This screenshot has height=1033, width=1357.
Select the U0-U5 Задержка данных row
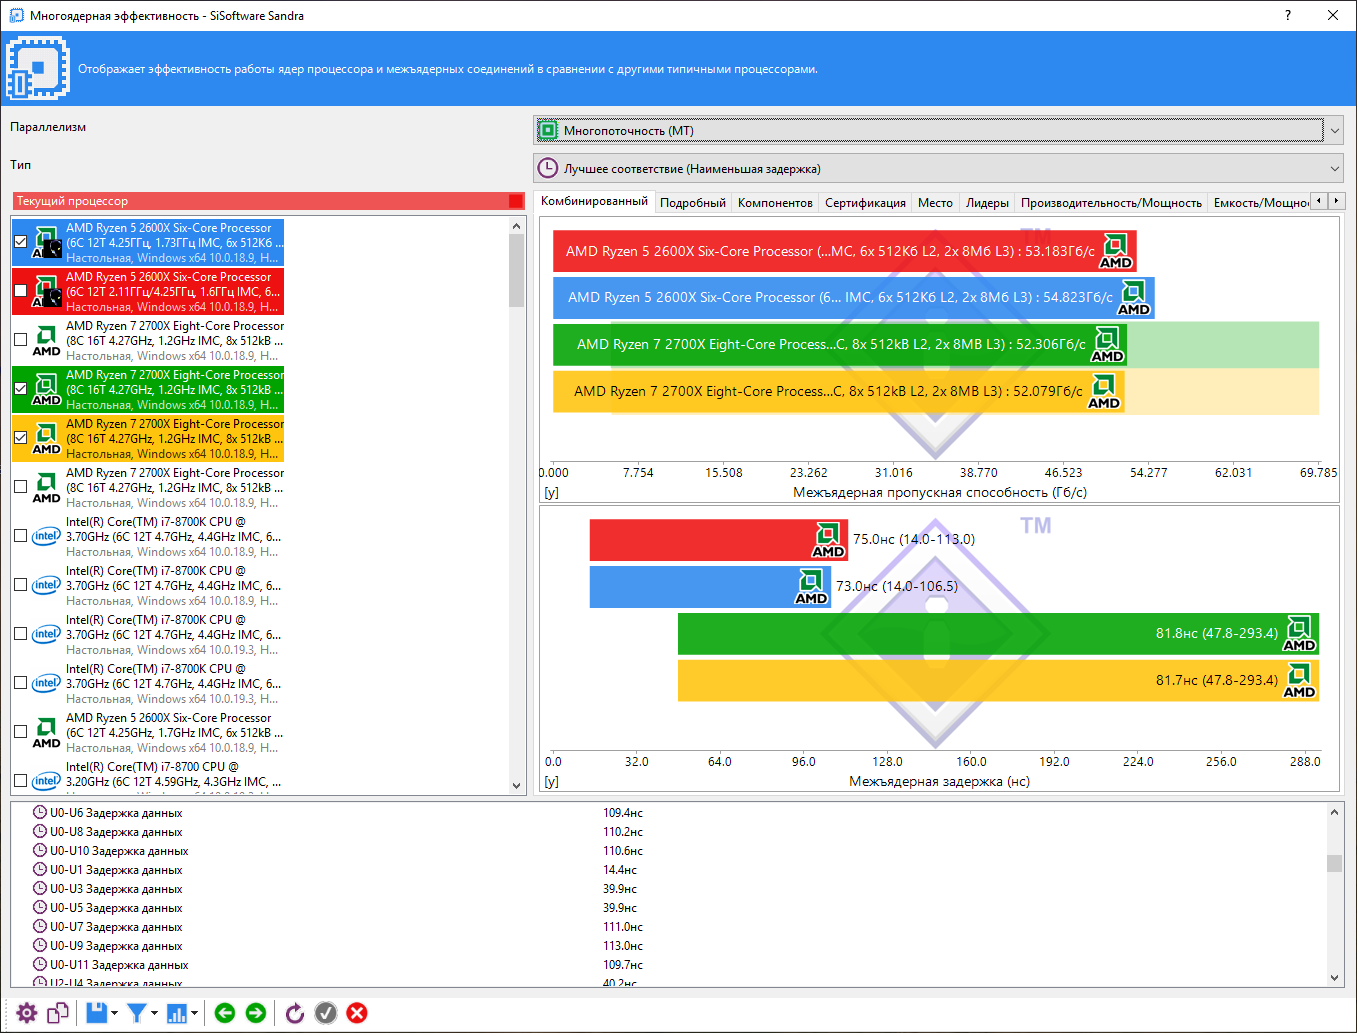point(666,908)
